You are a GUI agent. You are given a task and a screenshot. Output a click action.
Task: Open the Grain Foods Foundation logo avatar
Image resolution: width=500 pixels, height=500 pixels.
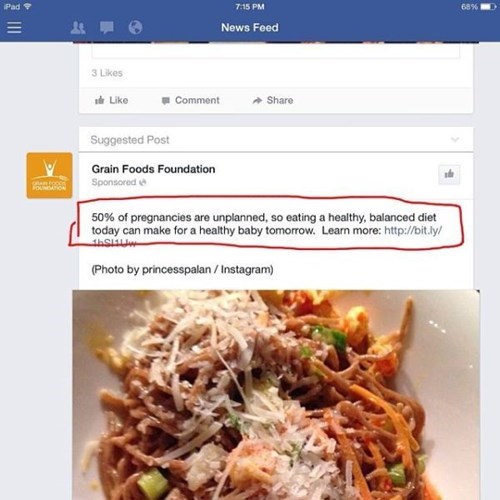pos(49,175)
